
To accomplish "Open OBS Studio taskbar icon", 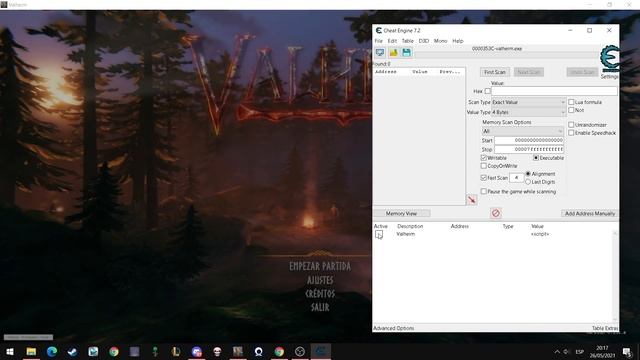I will [x=300, y=351].
